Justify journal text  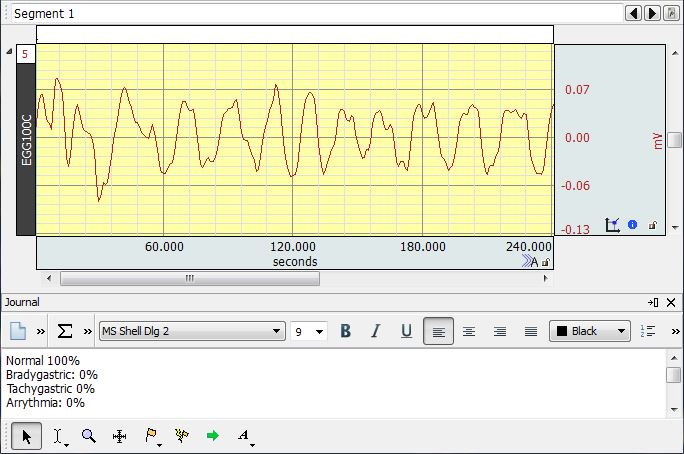[531, 331]
